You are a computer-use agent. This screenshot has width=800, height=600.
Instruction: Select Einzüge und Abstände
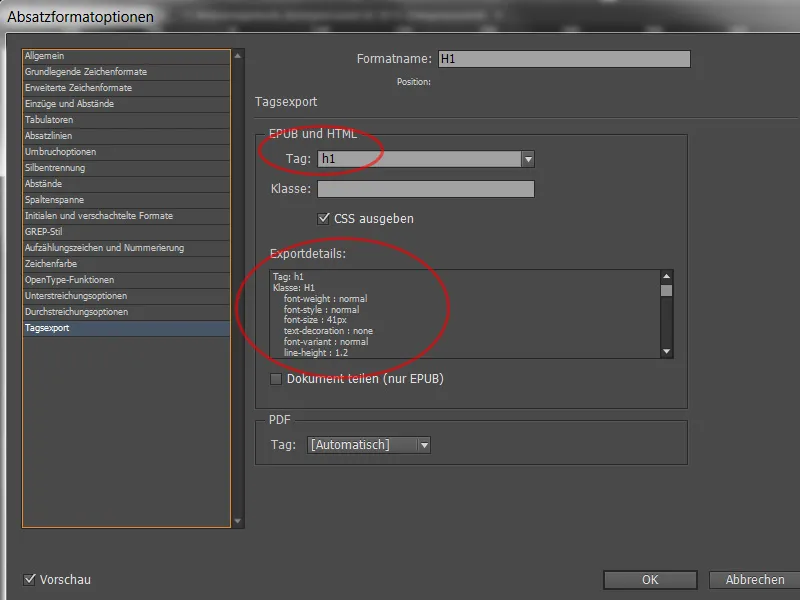[x=127, y=104]
